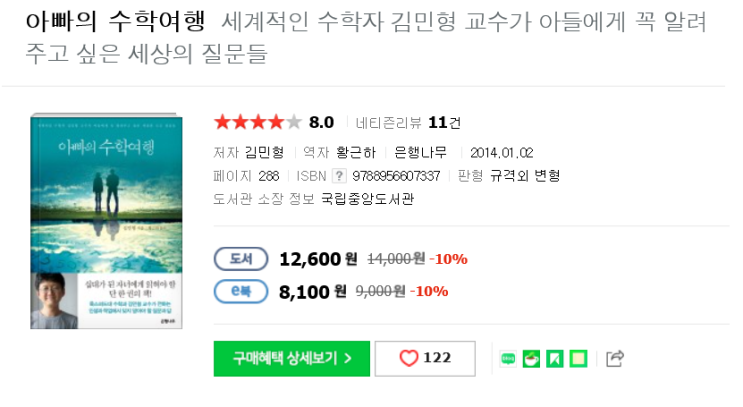This screenshot has height=407, width=743.
Task: Open the share arrow icon
Action: pos(616,359)
